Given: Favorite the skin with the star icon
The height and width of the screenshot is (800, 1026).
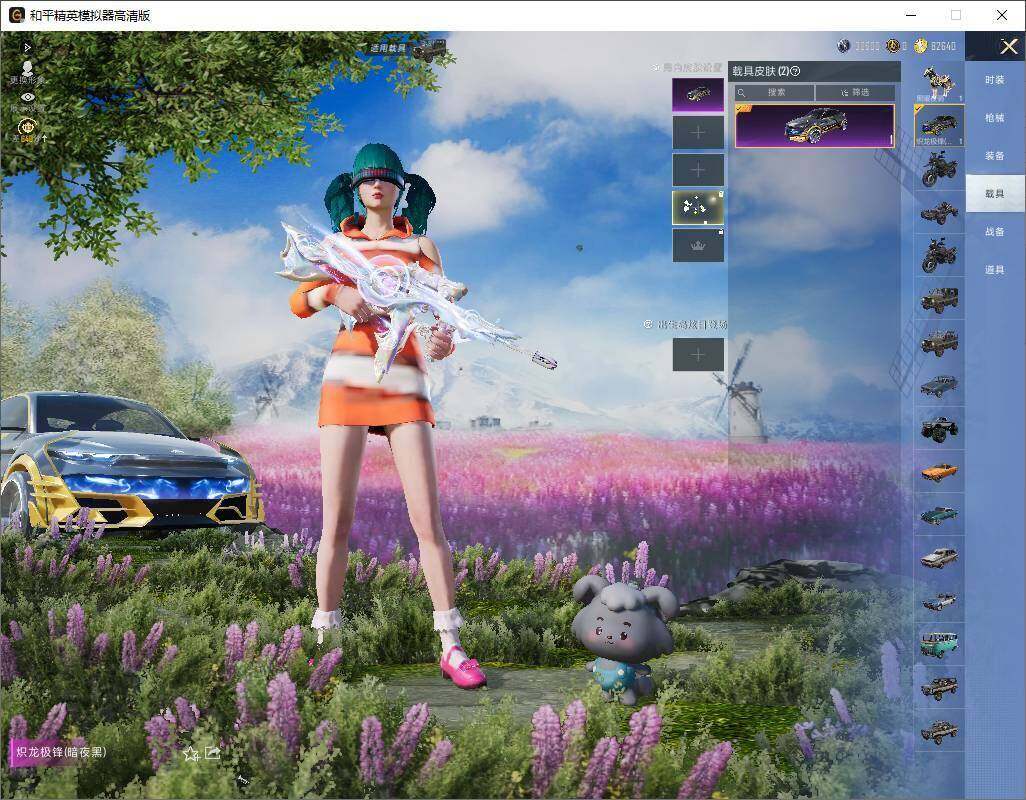Looking at the screenshot, I should (191, 754).
